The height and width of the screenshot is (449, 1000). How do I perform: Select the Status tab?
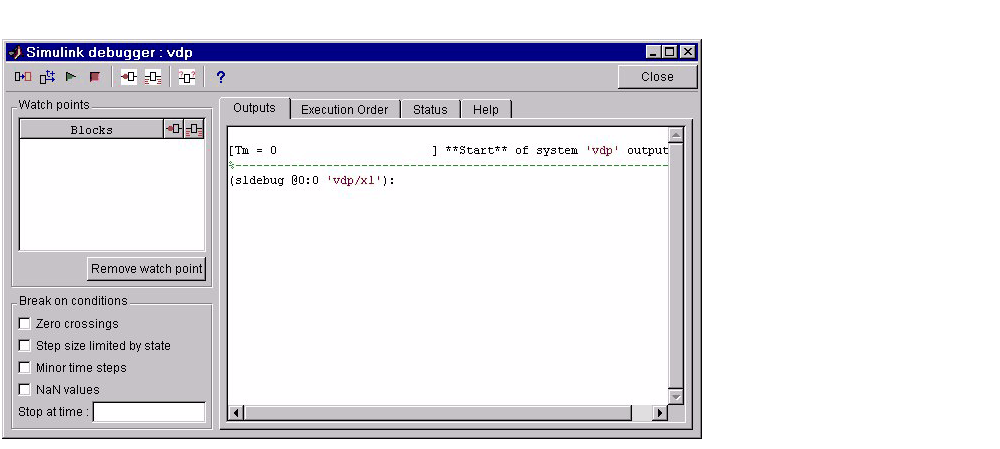click(x=430, y=110)
